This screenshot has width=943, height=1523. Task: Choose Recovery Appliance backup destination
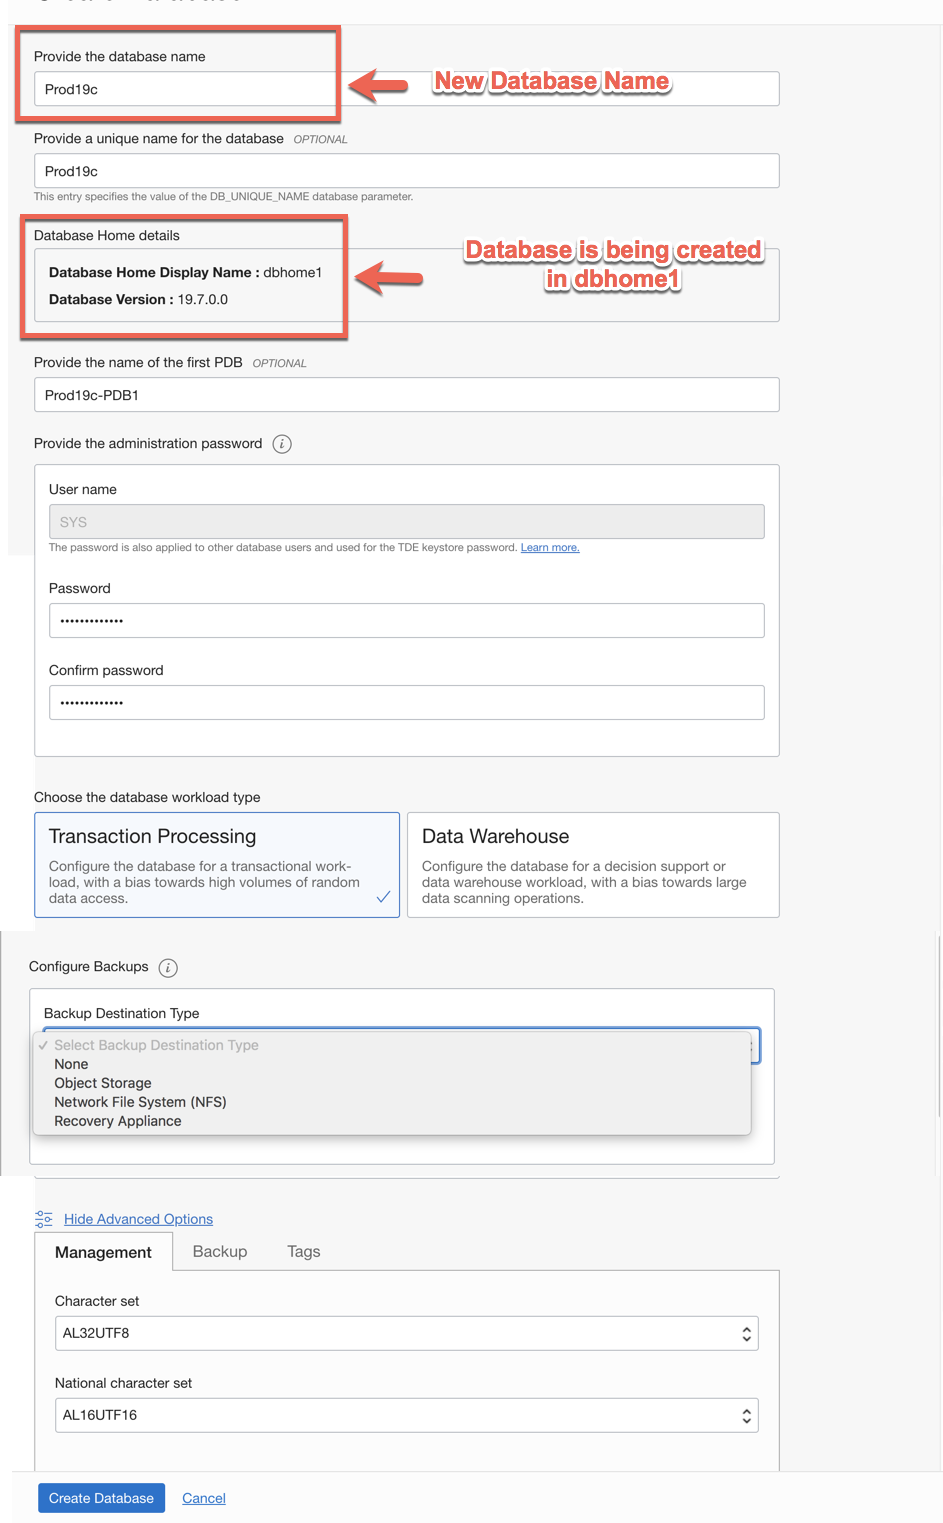[x=118, y=1121]
